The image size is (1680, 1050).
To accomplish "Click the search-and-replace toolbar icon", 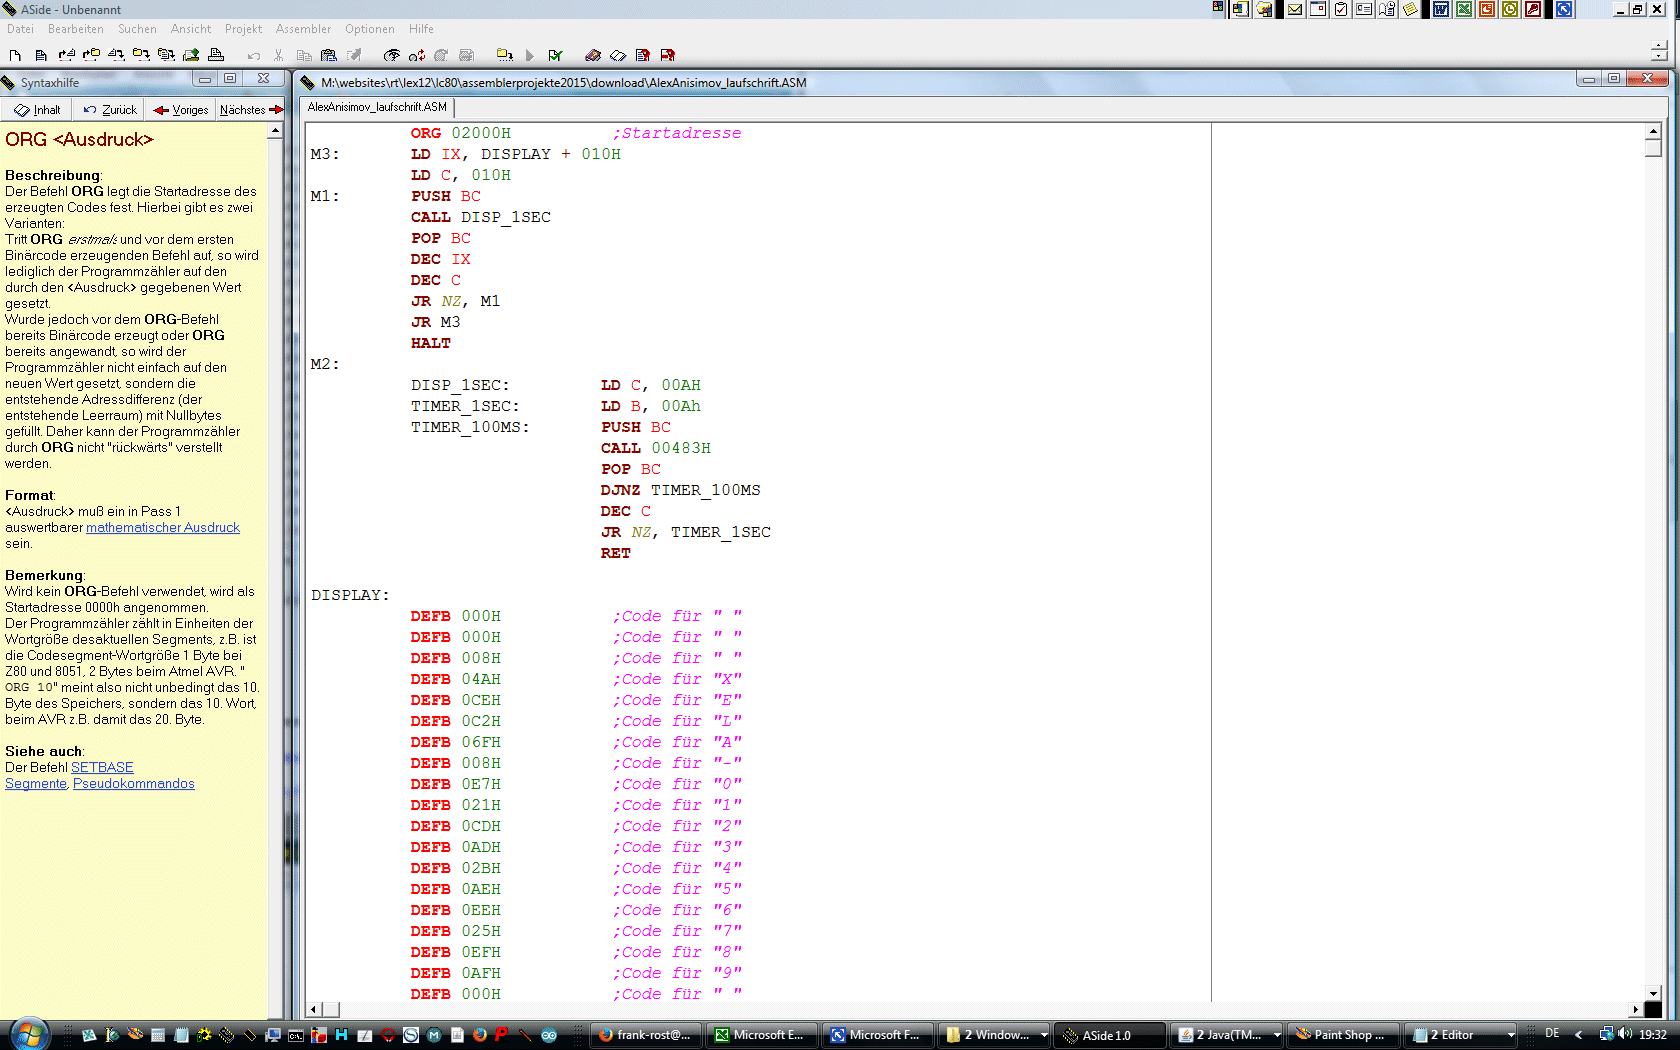I will click(x=417, y=55).
